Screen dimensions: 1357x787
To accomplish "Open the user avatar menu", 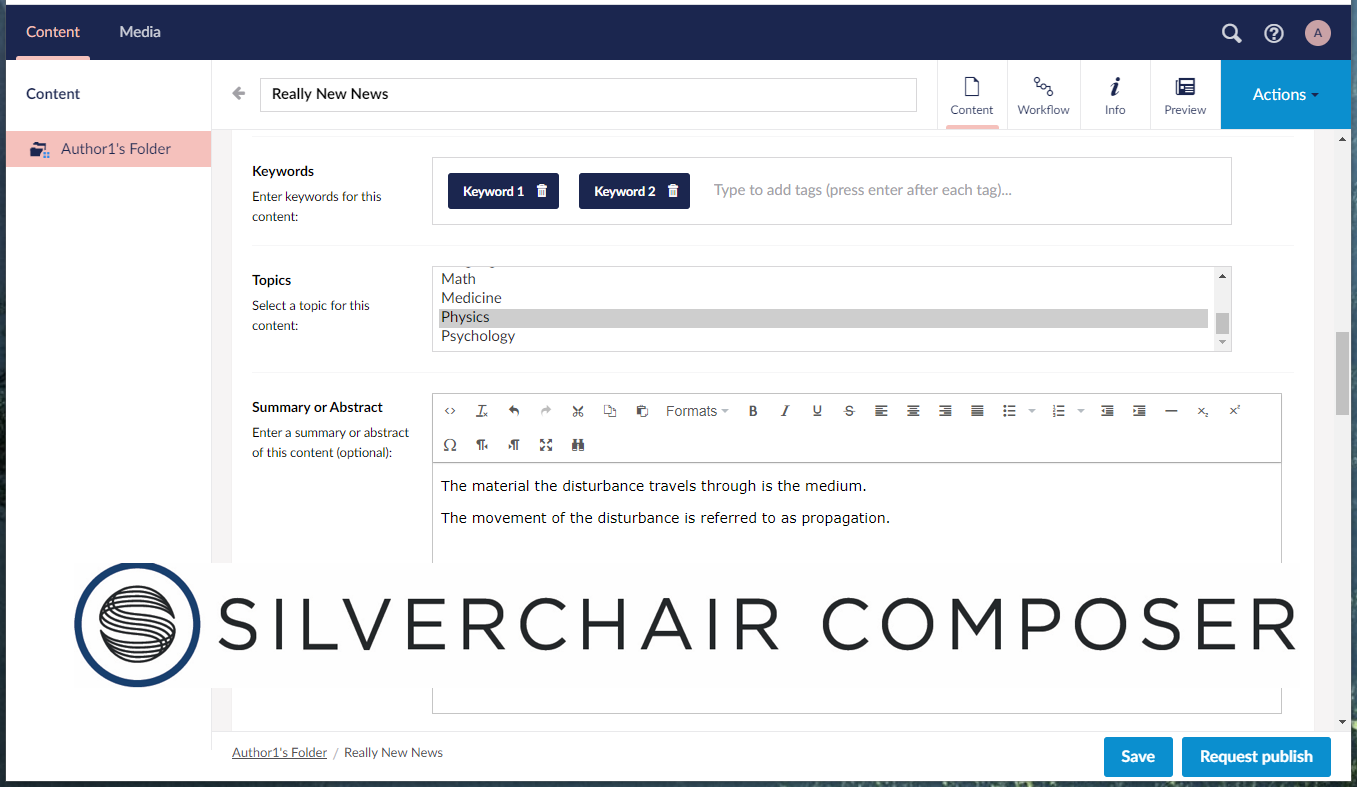I will pyautogui.click(x=1318, y=33).
